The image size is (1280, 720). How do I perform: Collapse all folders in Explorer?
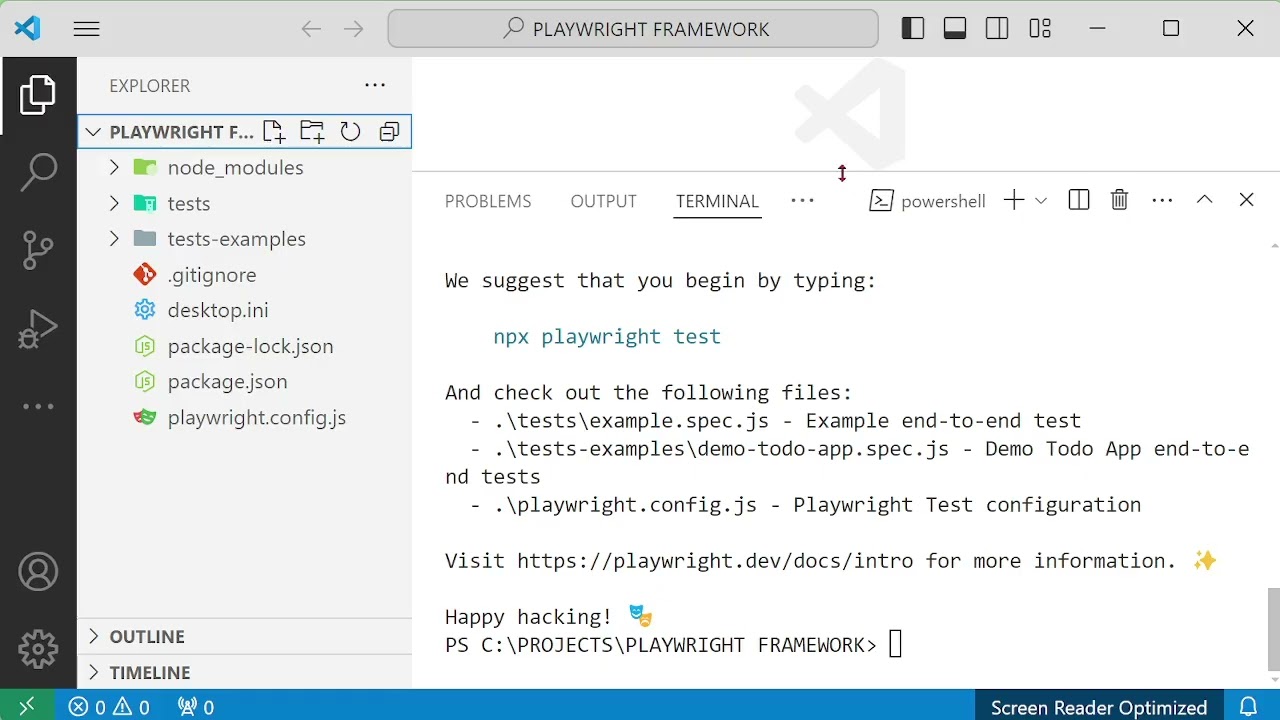point(389,131)
